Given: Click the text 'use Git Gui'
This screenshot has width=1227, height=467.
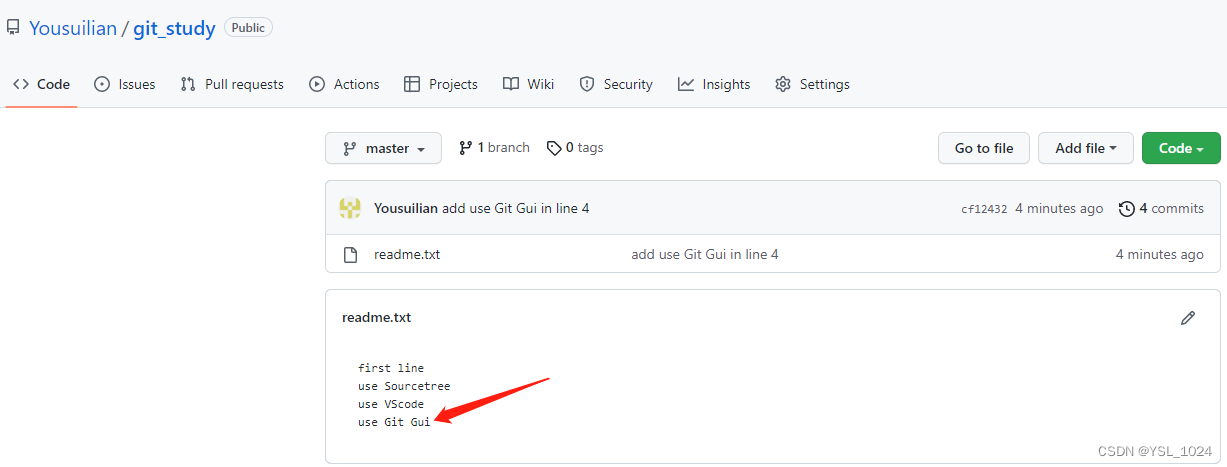Looking at the screenshot, I should click(394, 422).
